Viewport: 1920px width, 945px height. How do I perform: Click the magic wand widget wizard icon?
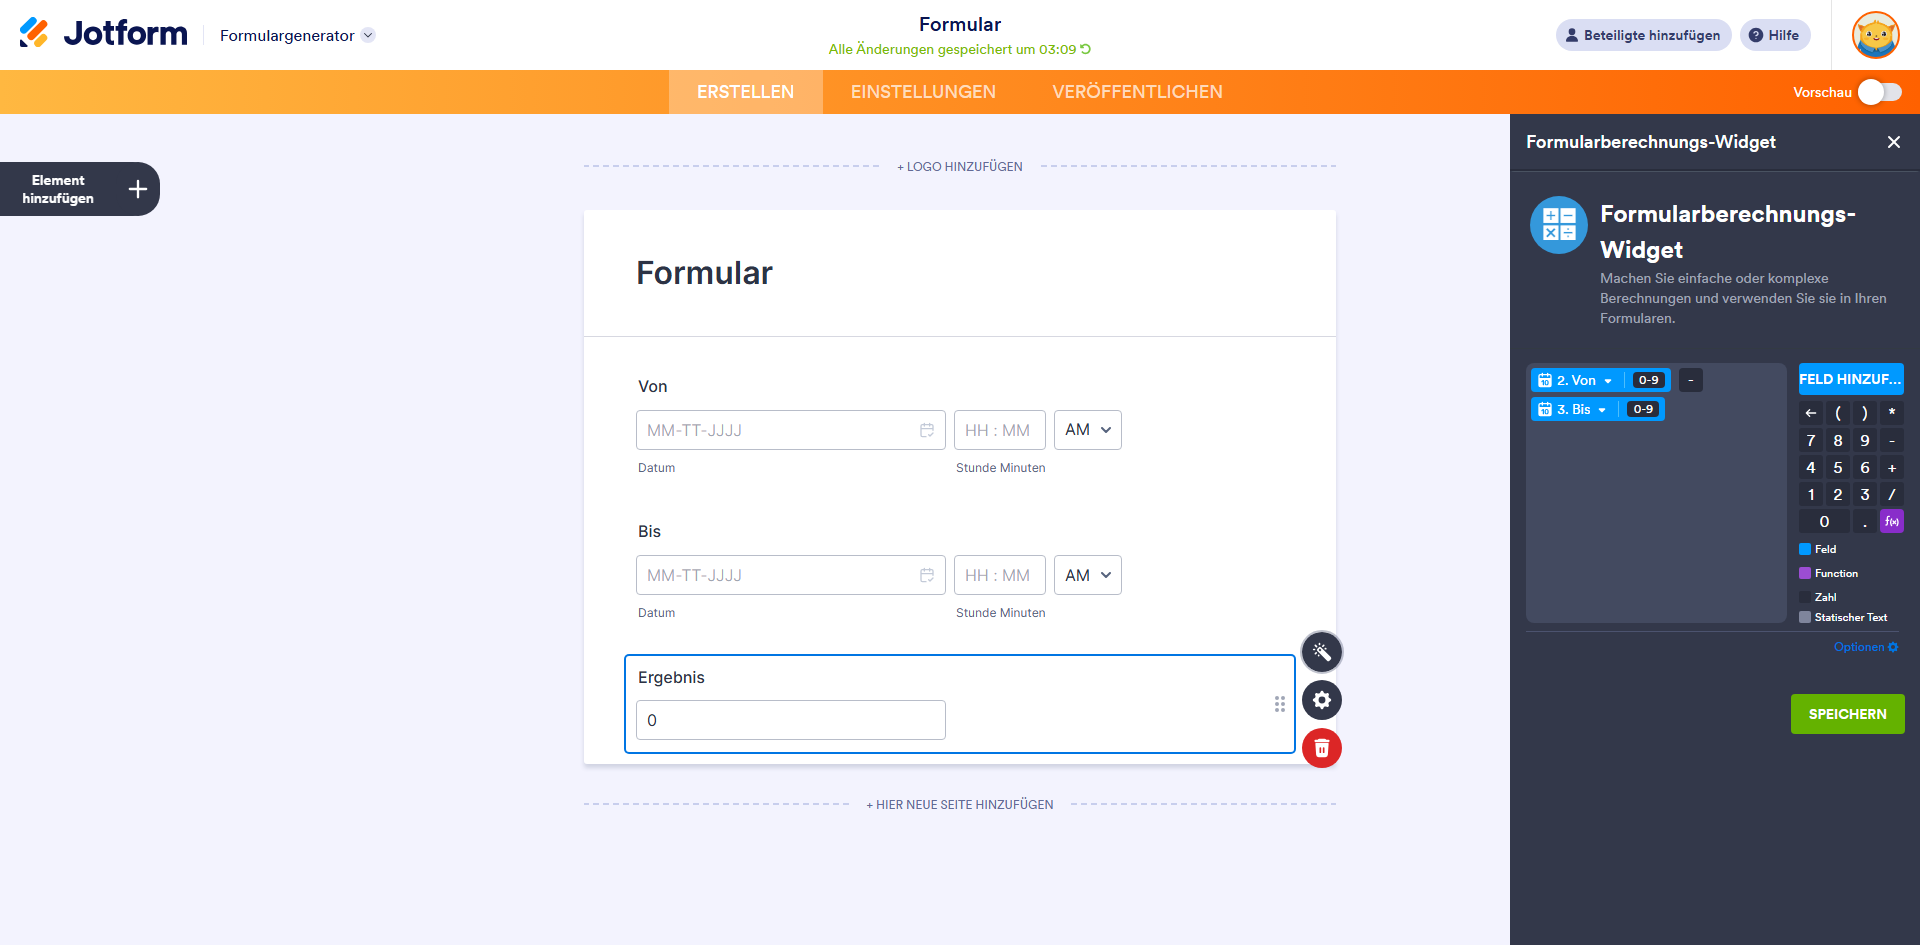coord(1321,652)
